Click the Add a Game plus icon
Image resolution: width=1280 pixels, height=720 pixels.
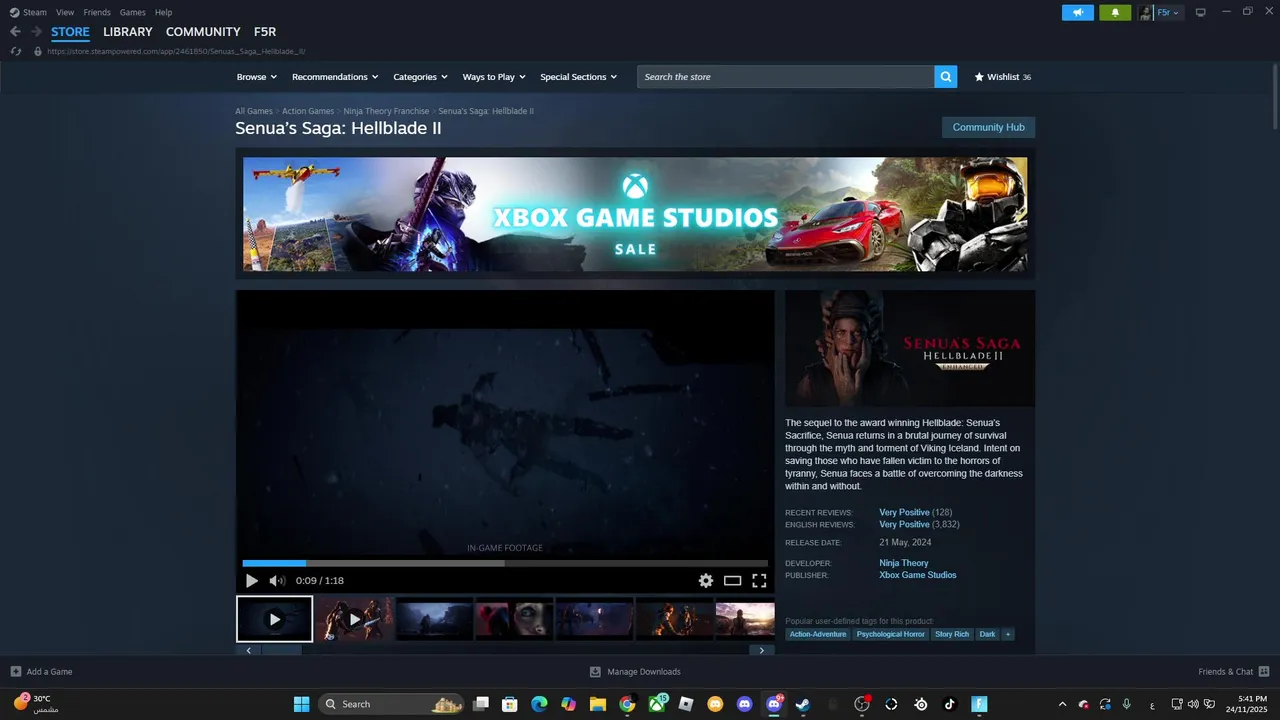tap(16, 672)
